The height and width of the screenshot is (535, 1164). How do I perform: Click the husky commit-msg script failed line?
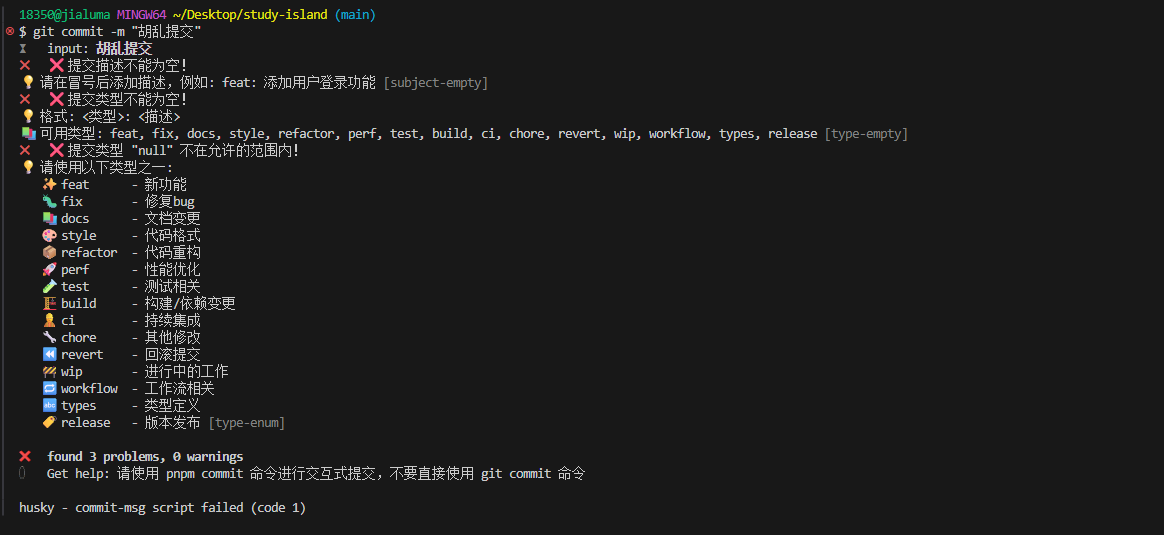tap(162, 507)
